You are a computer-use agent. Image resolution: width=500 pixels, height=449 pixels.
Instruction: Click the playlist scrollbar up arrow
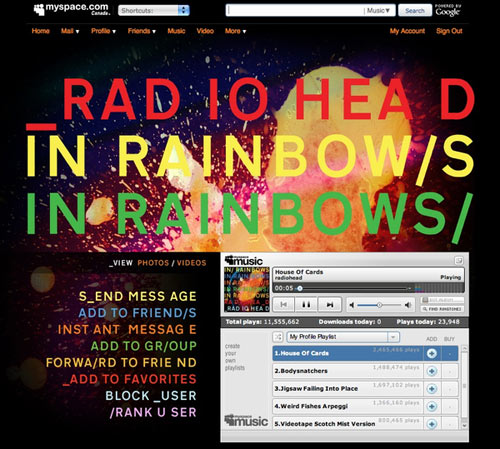464,348
